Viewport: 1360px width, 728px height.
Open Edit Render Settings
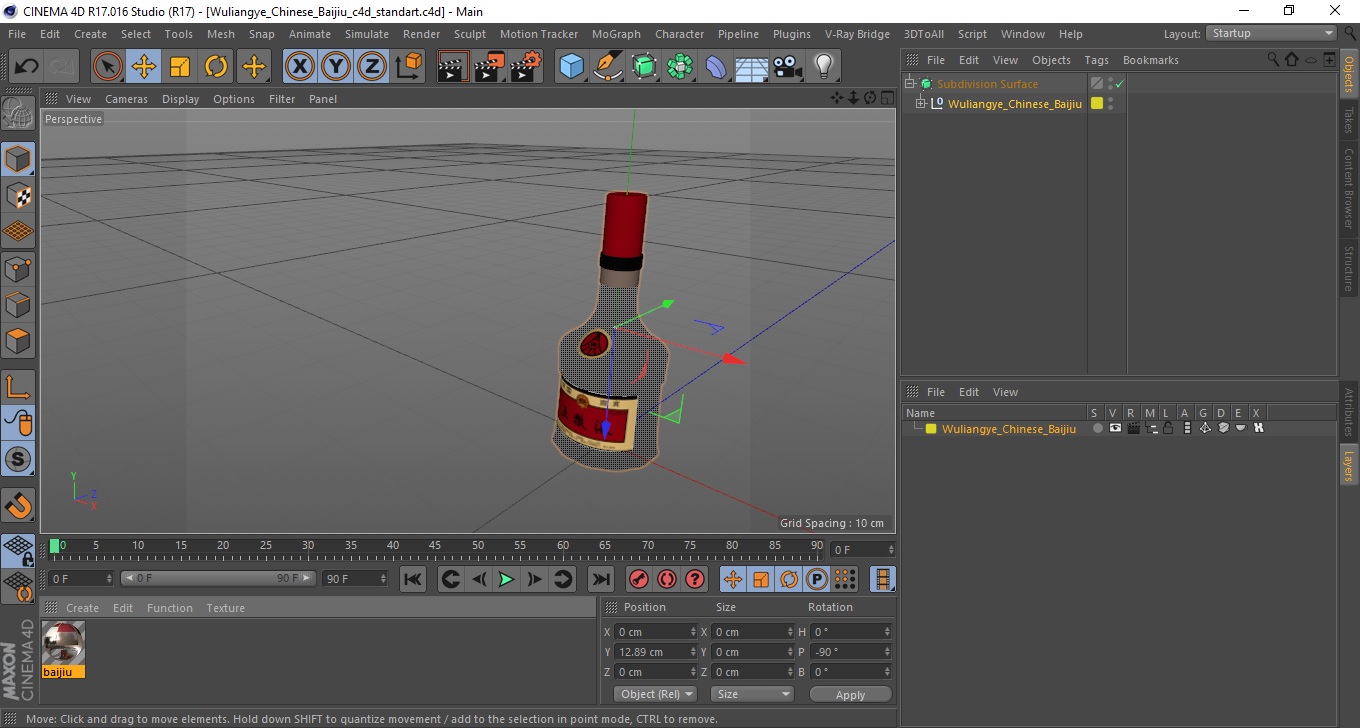click(526, 67)
